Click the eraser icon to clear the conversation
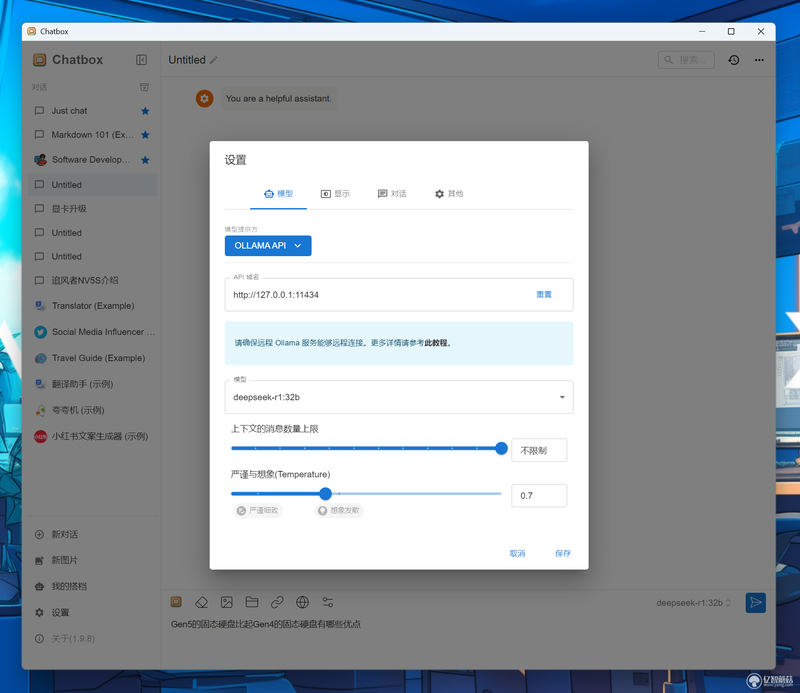Screen dimensions: 800x693 (x=201, y=603)
